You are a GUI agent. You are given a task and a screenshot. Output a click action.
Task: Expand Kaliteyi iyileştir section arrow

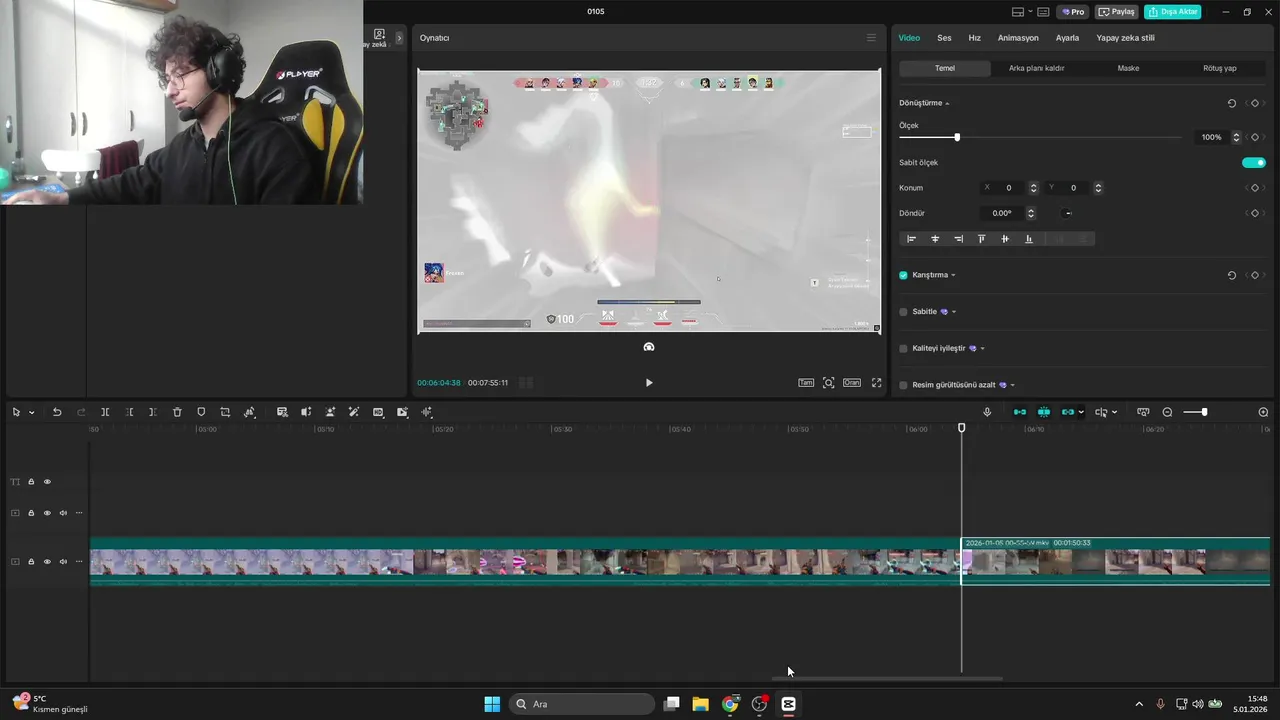[982, 349]
